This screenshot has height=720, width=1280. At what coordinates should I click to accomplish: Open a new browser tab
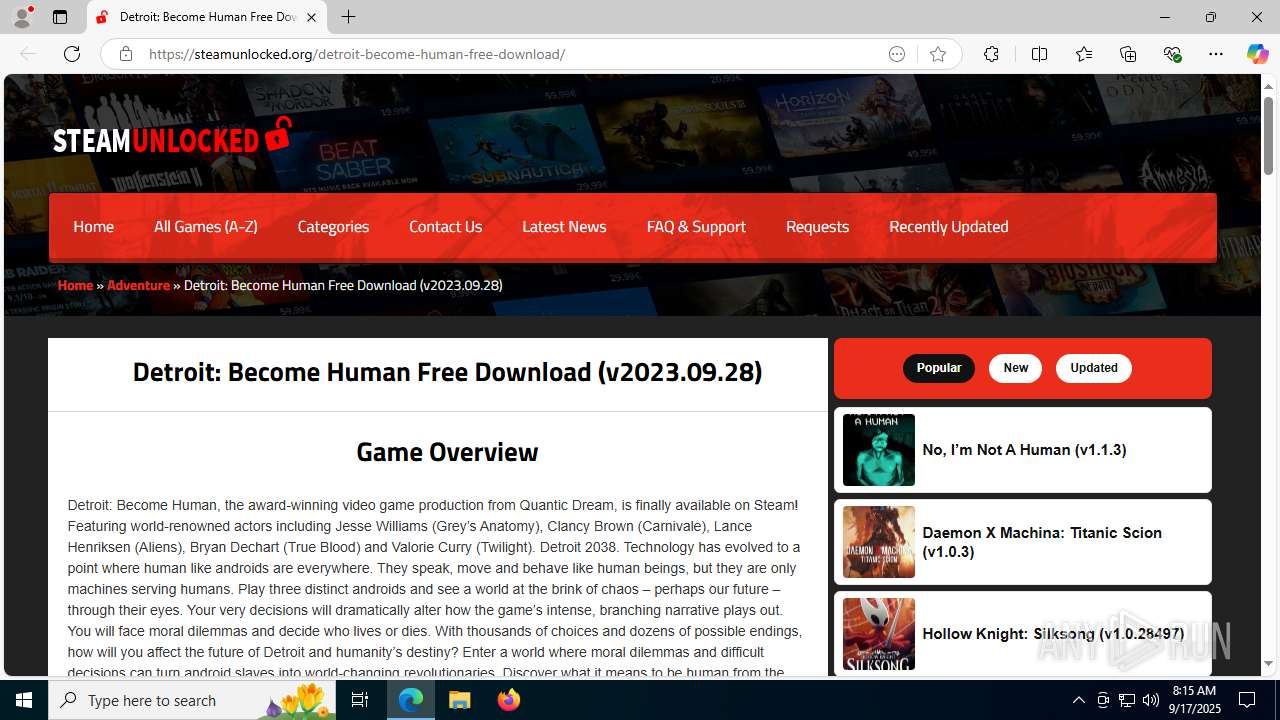tap(348, 17)
